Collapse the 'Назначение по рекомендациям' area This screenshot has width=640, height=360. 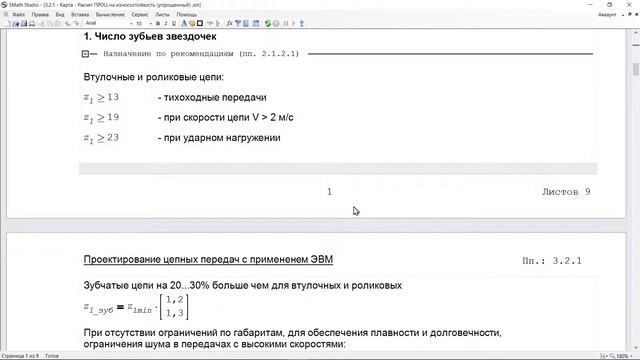85,54
